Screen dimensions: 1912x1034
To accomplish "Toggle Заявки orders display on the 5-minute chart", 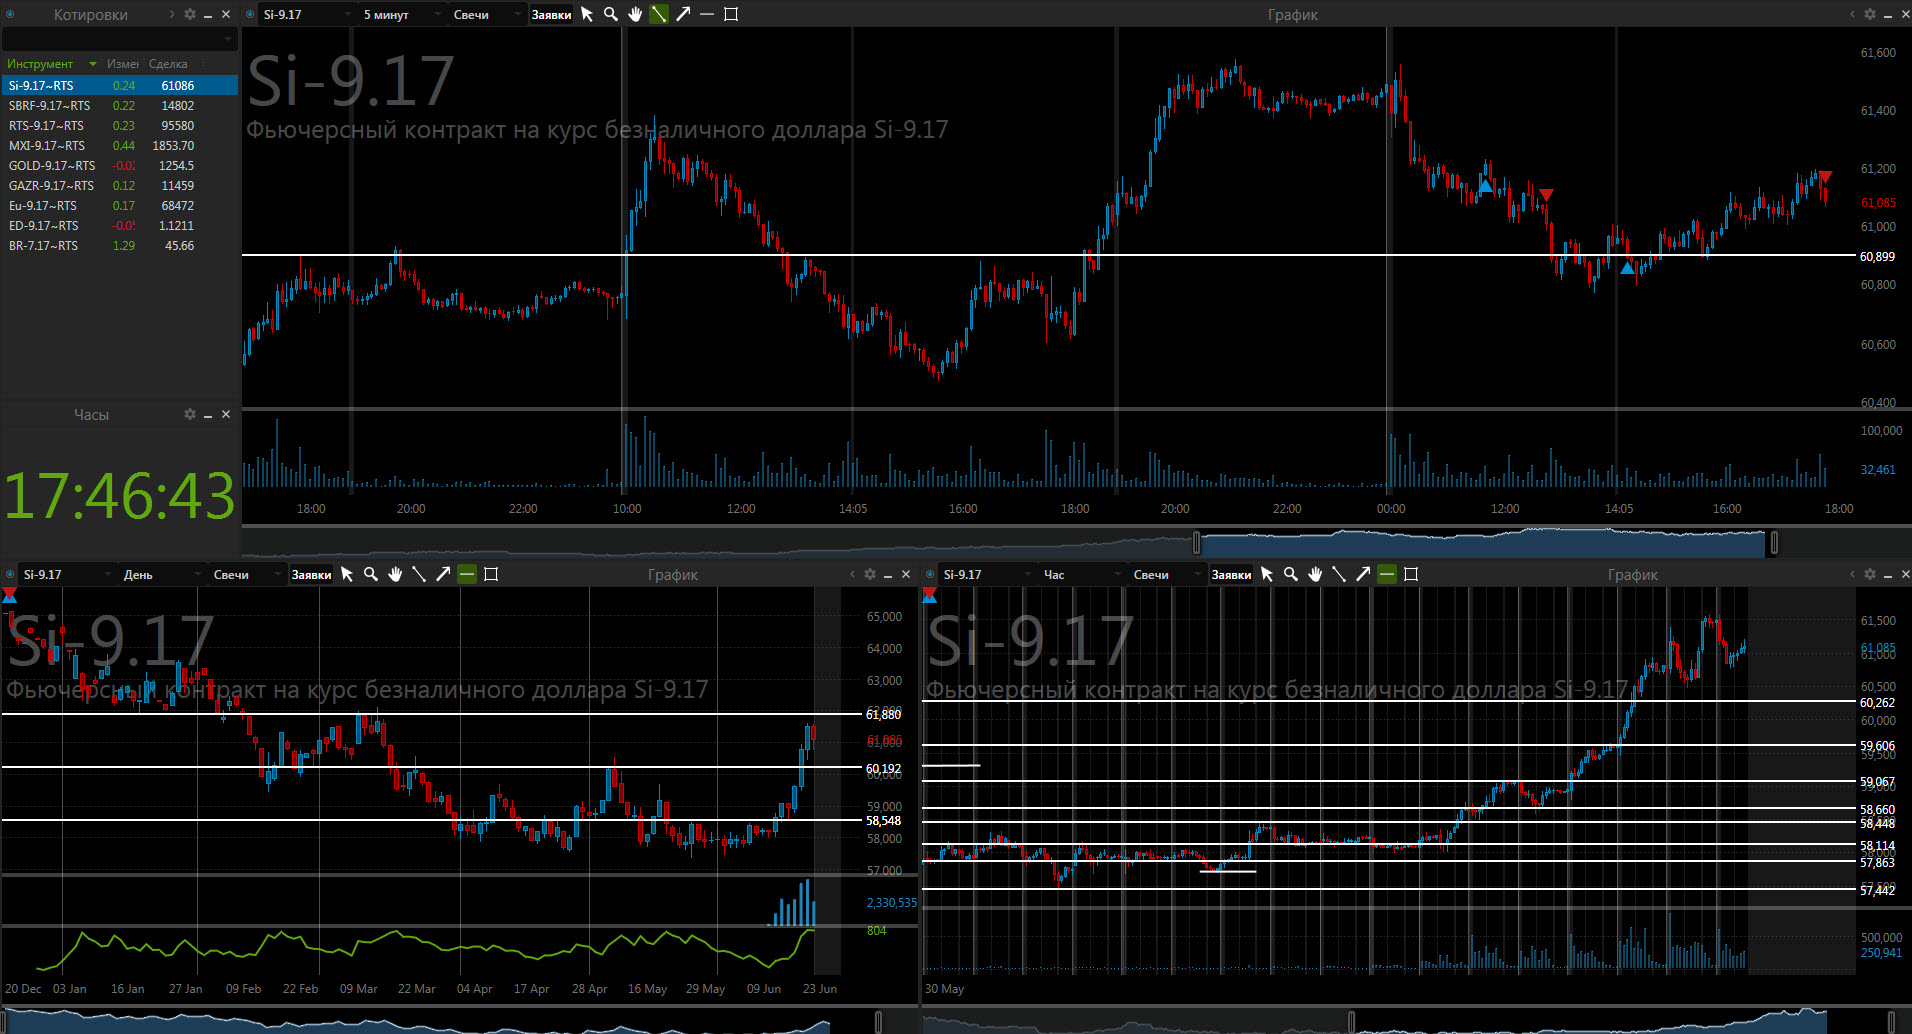I will 551,14.
